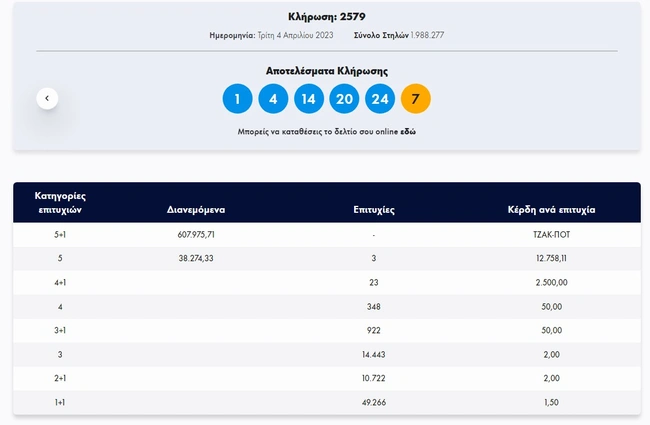The image size is (650, 425).
Task: Click the orange Joker ball number 7
Action: 415,99
